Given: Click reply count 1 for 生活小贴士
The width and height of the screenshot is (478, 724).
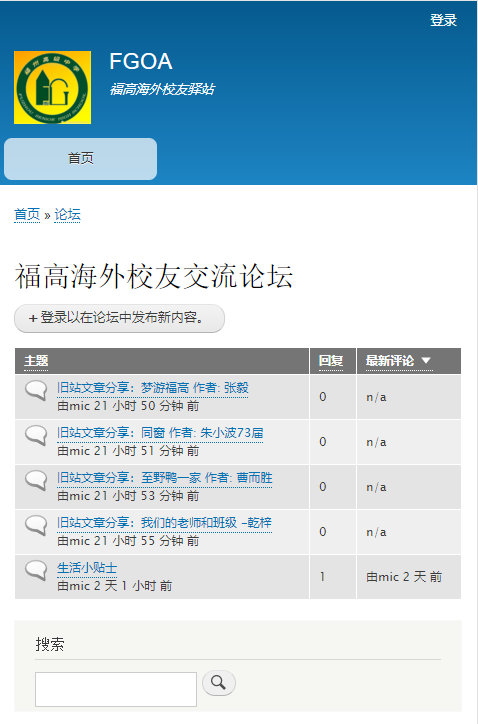Looking at the screenshot, I should (322, 577).
